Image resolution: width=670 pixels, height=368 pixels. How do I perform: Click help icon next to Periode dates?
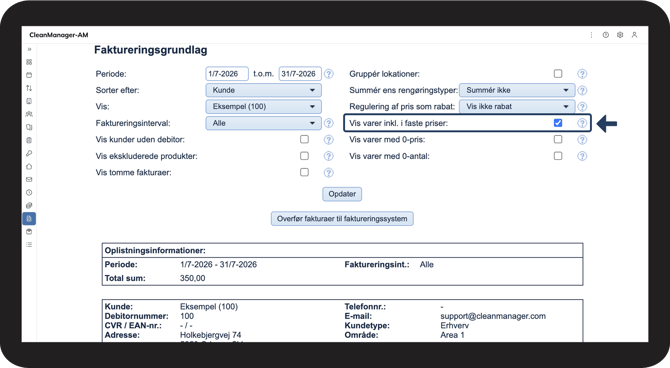tap(329, 74)
